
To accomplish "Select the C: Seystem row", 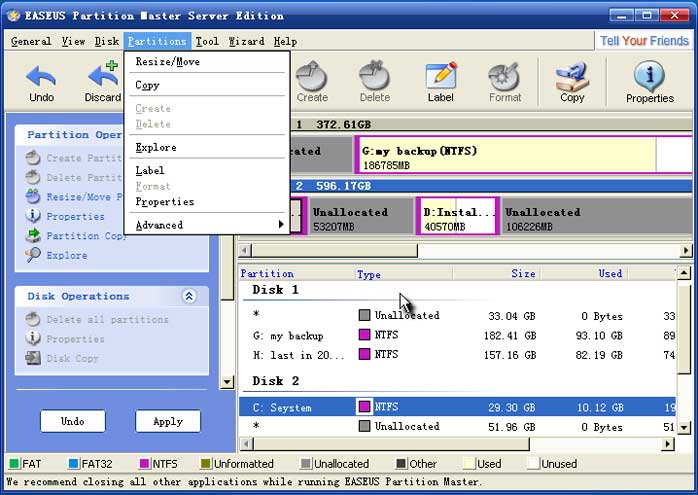I will (x=458, y=407).
